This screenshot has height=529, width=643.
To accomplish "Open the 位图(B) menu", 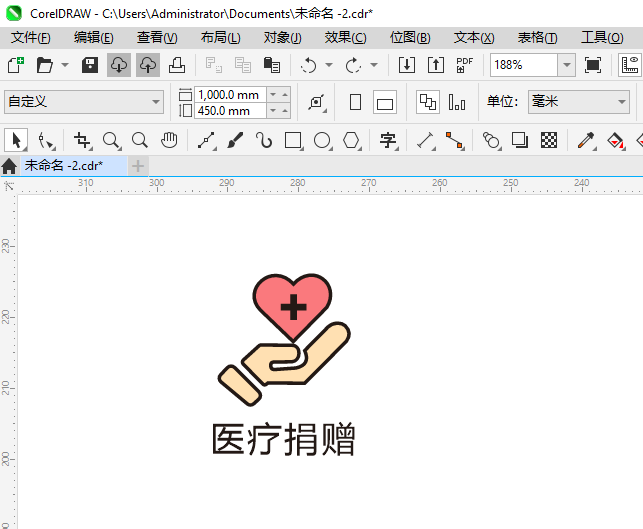I will click(410, 38).
